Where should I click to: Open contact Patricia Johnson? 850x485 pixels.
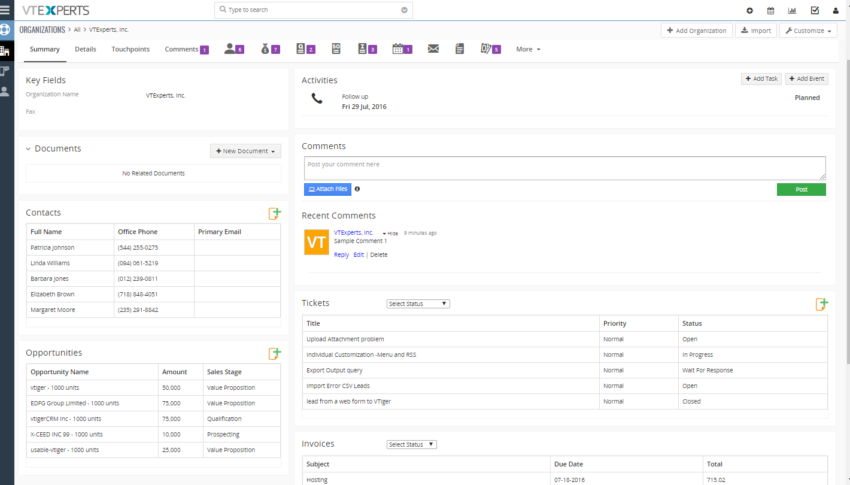53,248
